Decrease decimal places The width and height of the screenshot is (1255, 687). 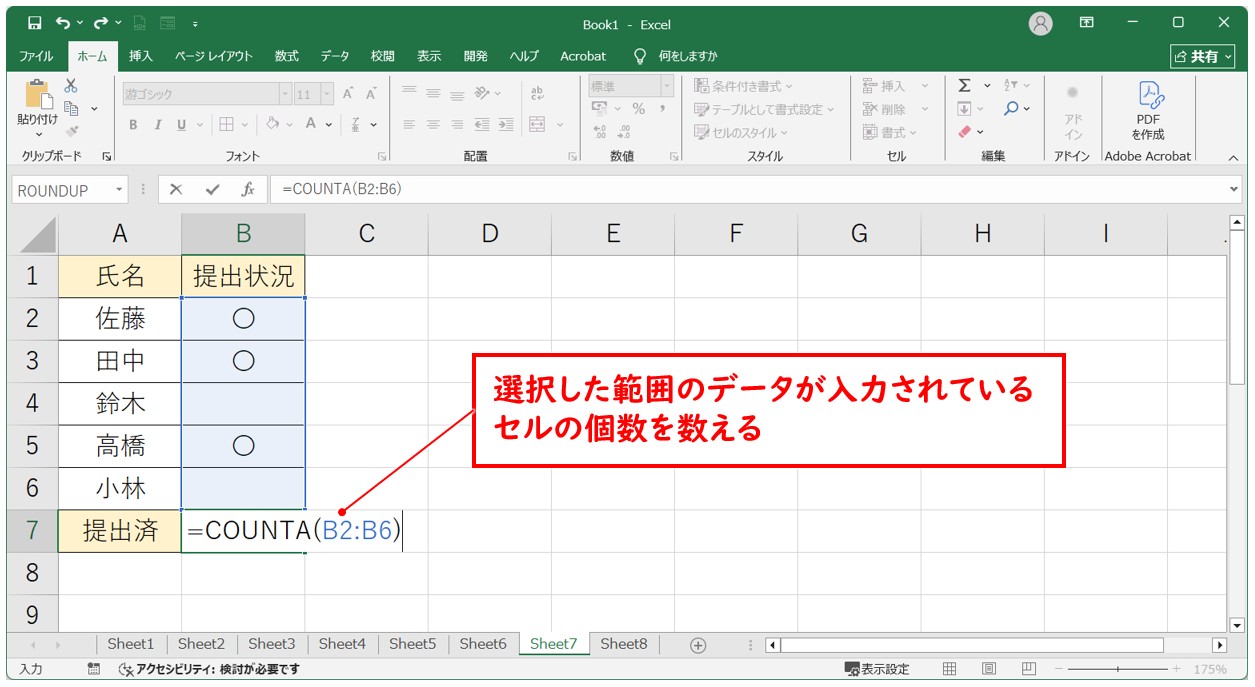pos(624,131)
